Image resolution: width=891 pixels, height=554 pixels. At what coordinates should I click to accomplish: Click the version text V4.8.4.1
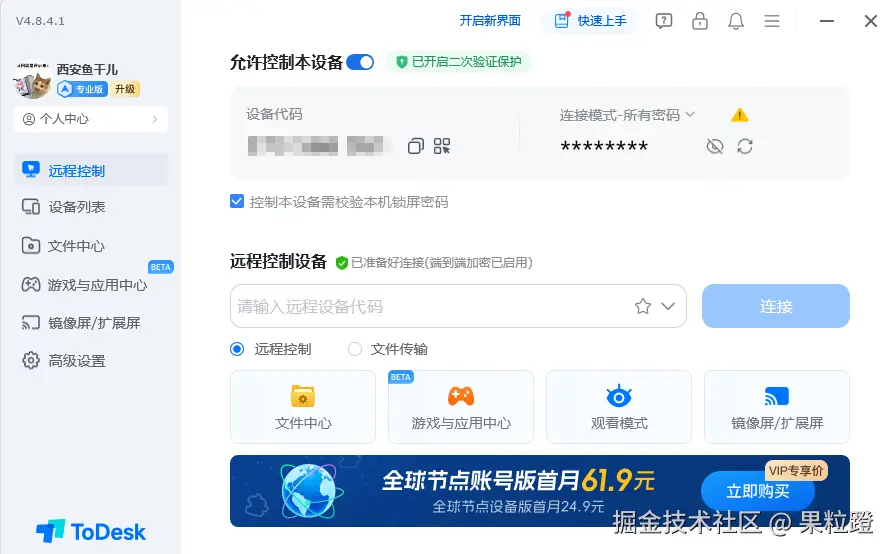click(x=40, y=21)
